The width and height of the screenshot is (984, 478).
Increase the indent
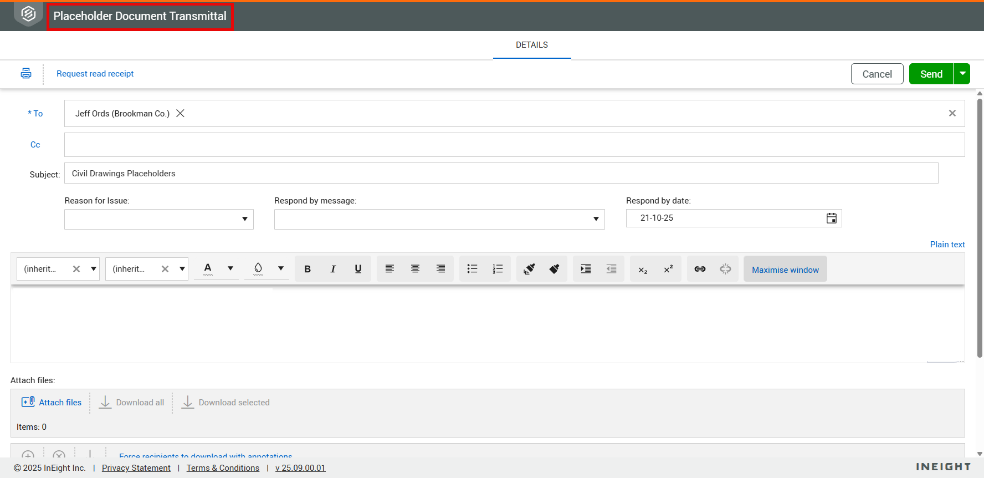pos(586,268)
